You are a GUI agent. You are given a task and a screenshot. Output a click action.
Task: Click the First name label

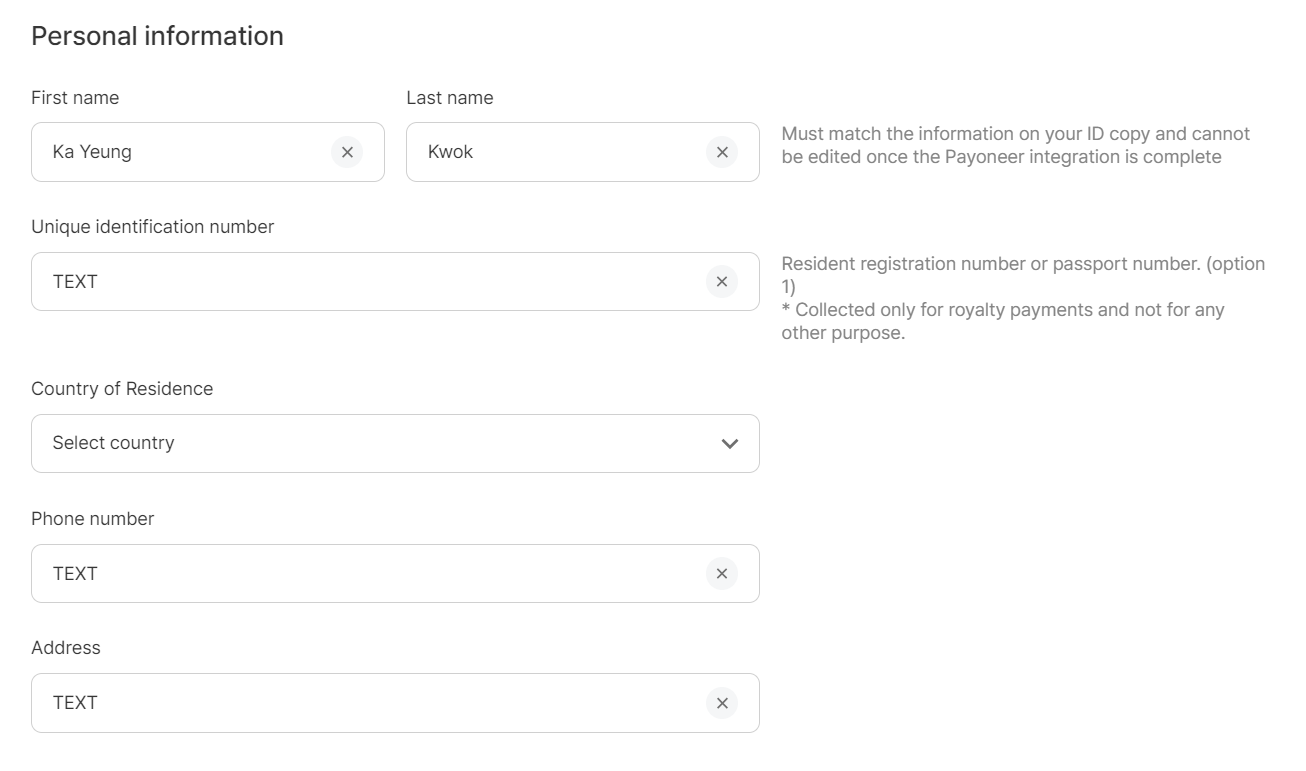coord(75,98)
